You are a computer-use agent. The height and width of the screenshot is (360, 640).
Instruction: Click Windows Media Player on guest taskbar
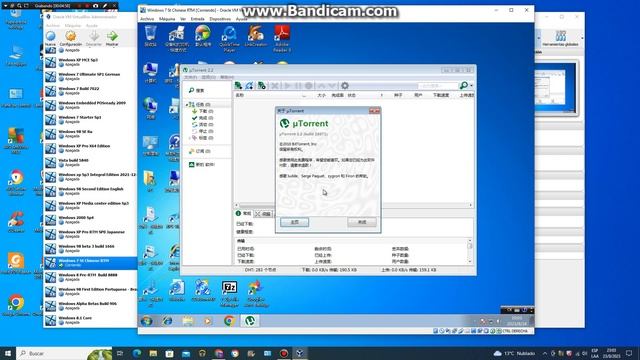click(x=208, y=321)
